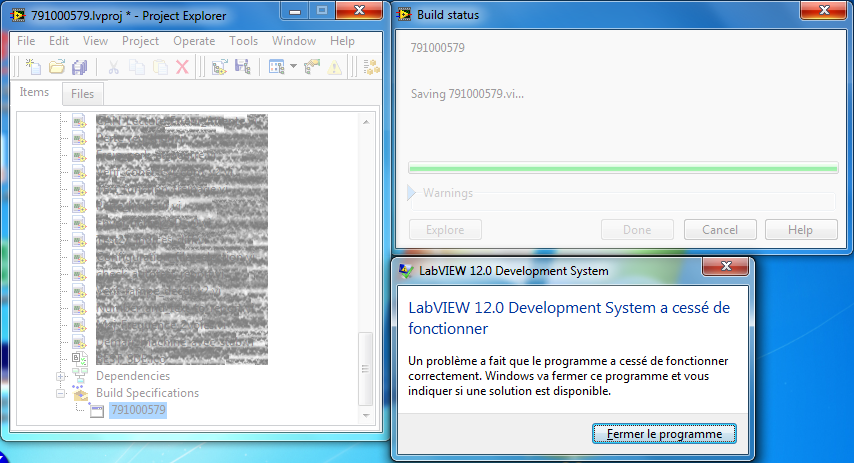Screen dimensions: 854x463
Task: Click Fermer le programme button
Action: click(664, 434)
